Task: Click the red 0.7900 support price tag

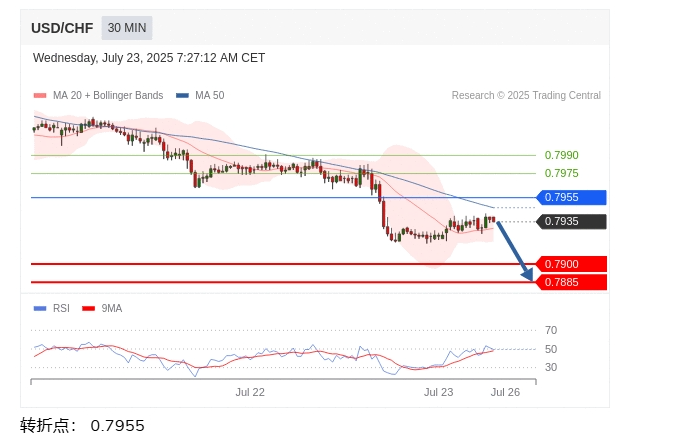Action: (571, 264)
